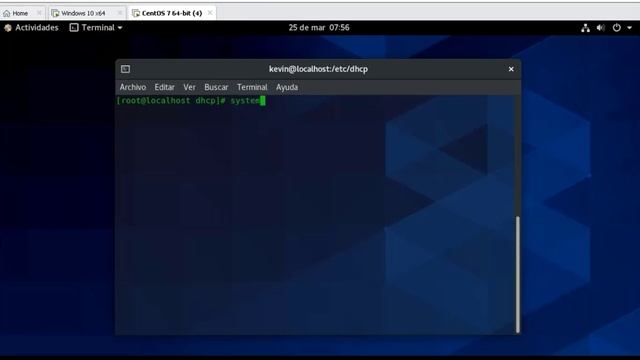
Task: Close the CentOS 7 64-bit (4) tab
Action: pyautogui.click(x=210, y=13)
